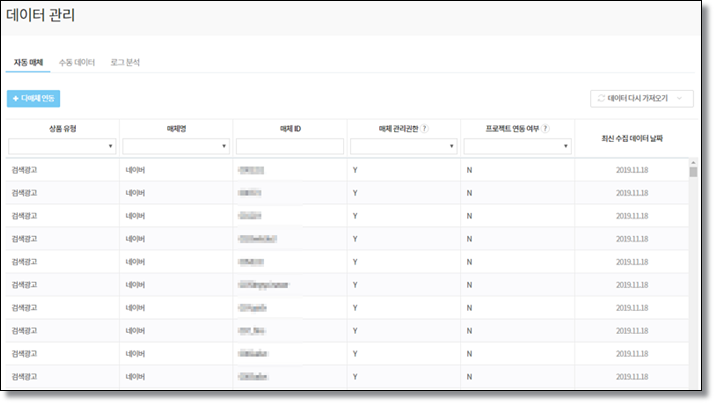714x403 pixels.
Task: Open the 수동 데이터 tab
Action: tap(77, 62)
